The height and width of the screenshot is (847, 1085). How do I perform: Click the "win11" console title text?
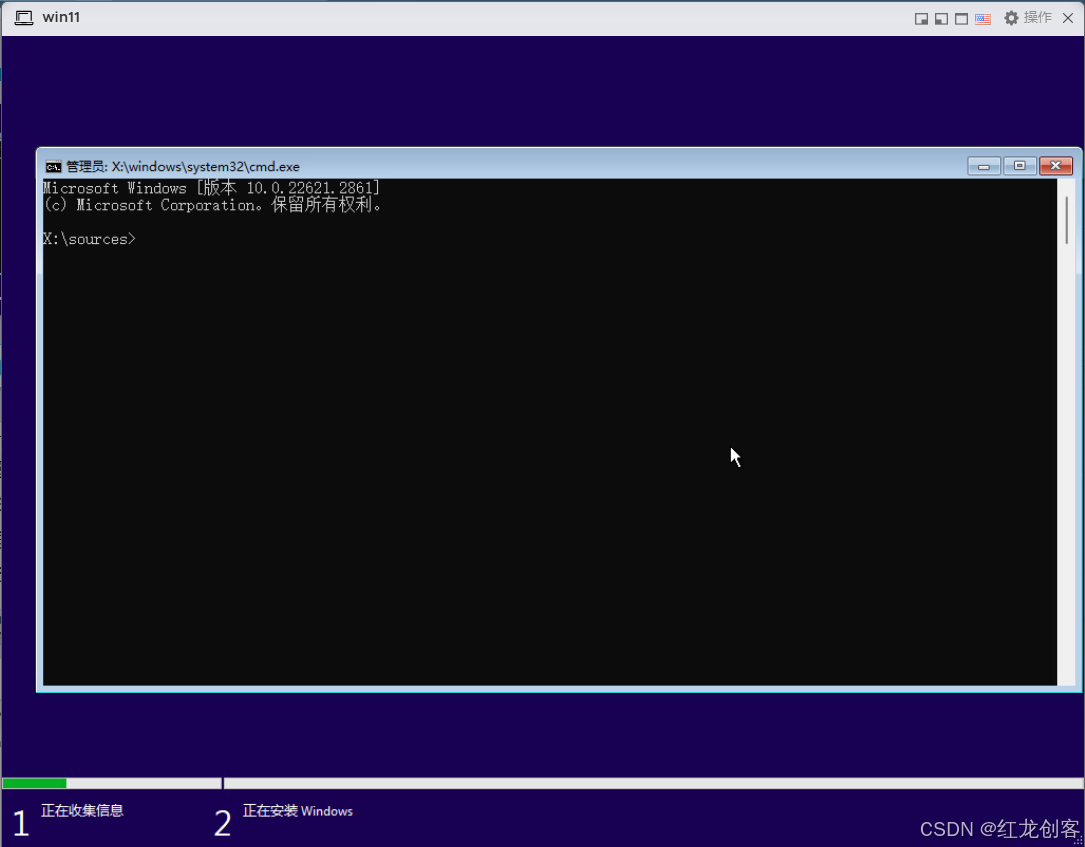[x=61, y=17]
